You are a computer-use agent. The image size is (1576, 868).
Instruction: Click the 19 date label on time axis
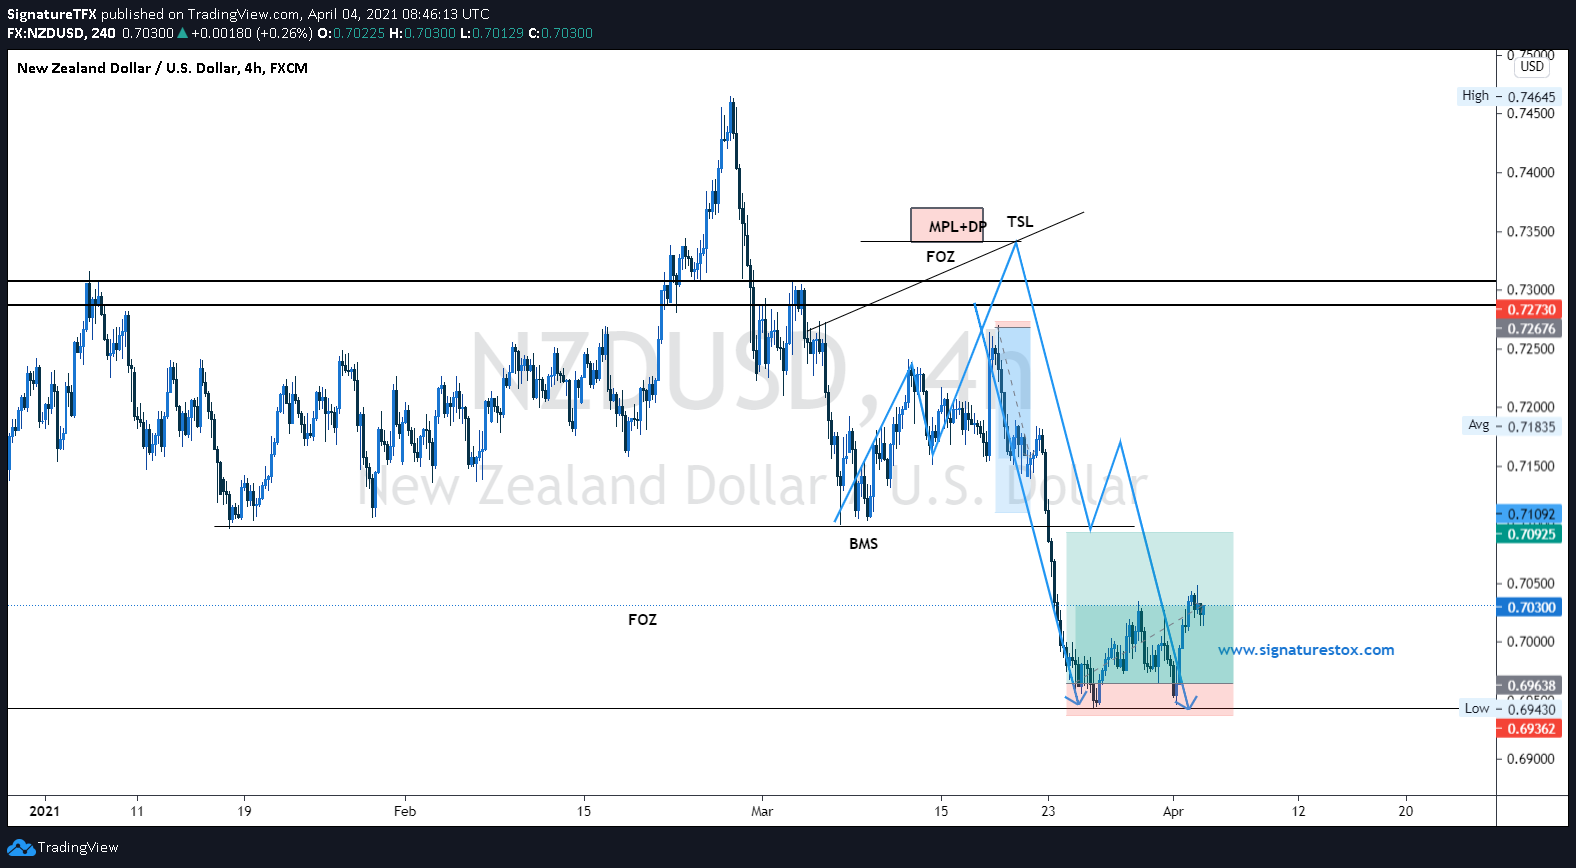(x=244, y=811)
